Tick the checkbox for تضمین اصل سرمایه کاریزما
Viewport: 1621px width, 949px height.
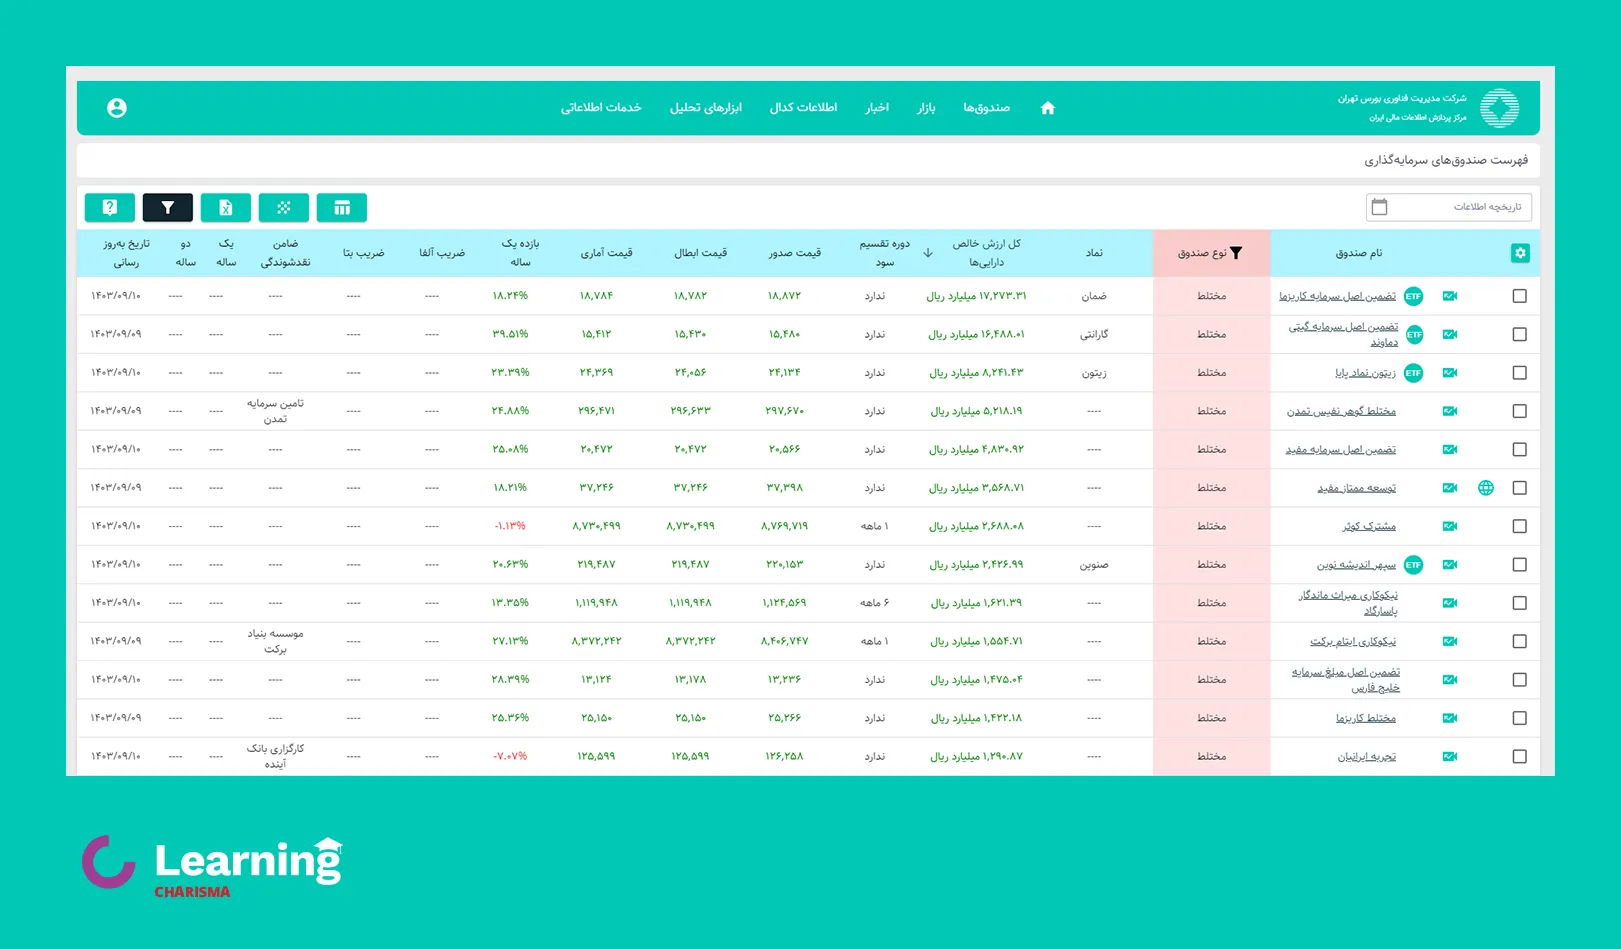click(1520, 296)
